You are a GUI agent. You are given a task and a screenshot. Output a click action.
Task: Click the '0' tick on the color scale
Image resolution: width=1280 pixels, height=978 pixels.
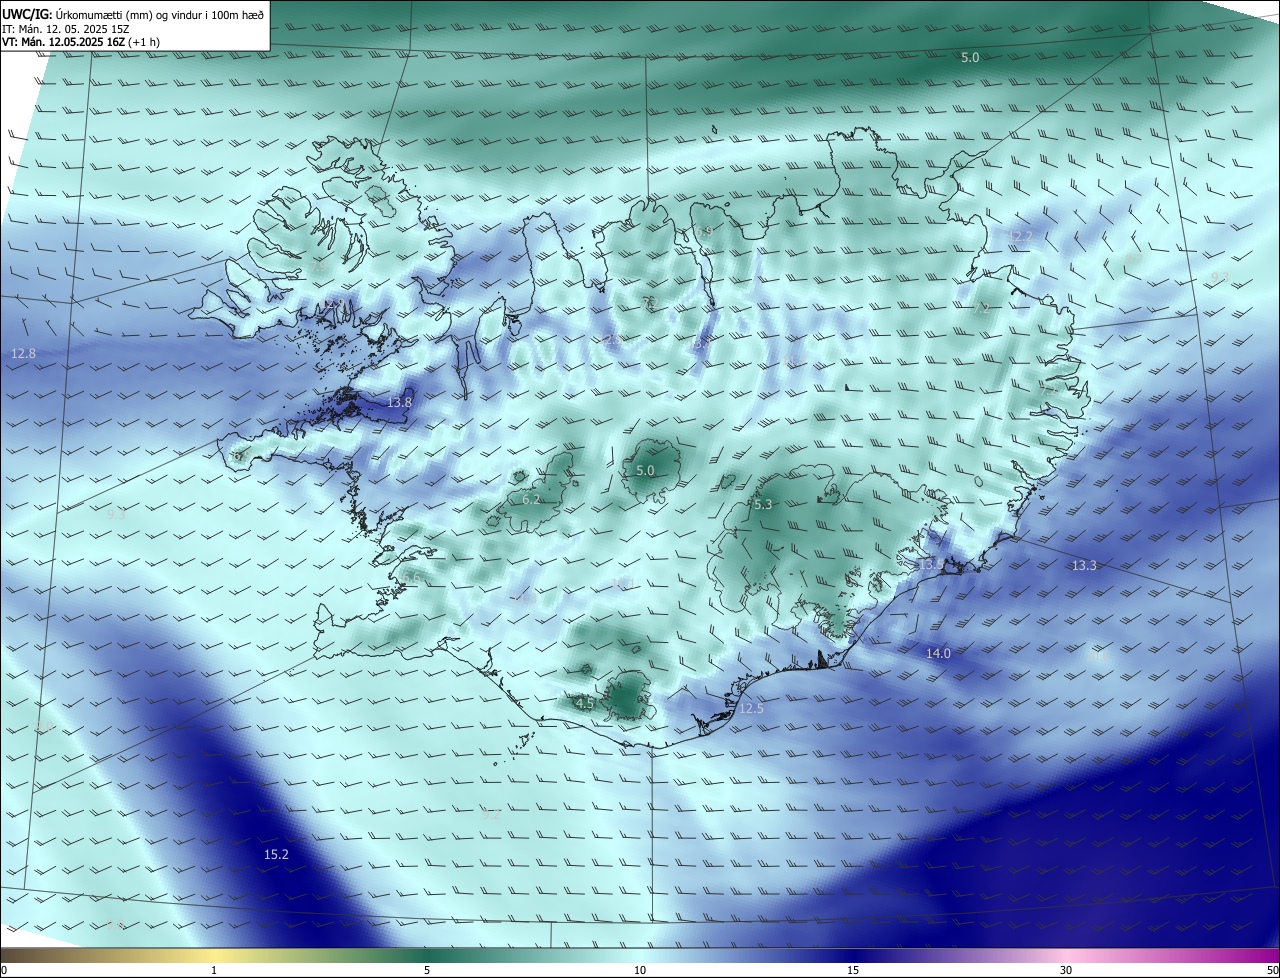click(4, 970)
